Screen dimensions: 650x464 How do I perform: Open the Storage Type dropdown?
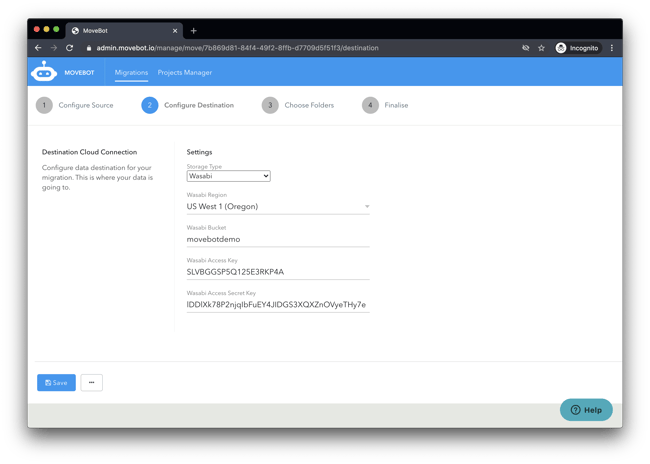[x=228, y=176]
